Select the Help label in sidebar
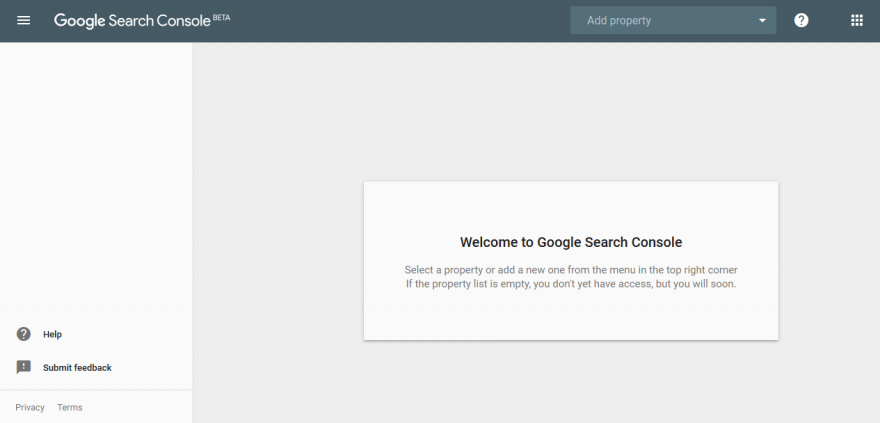Screen dimensions: 880x423 coord(52,334)
